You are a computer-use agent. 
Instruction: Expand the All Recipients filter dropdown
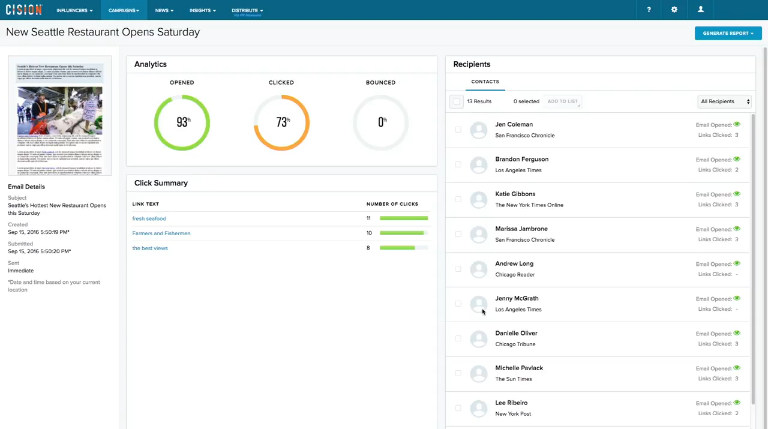click(725, 101)
